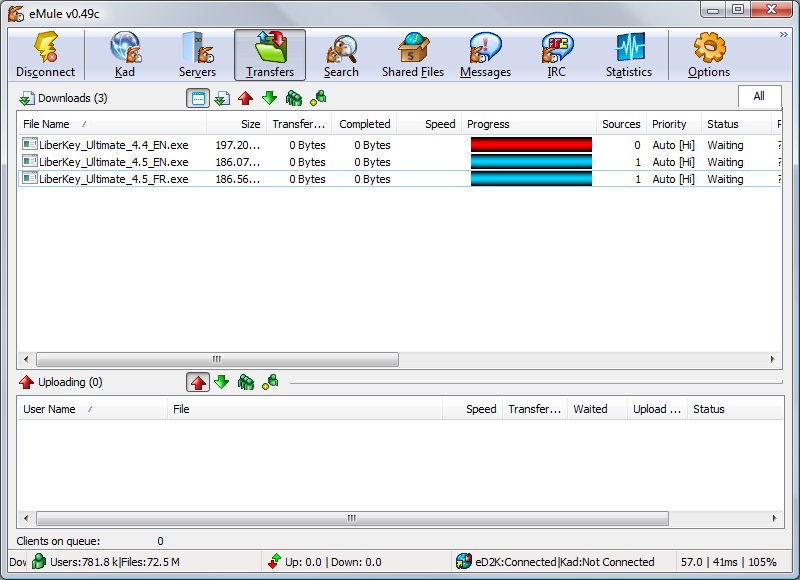Viewport: 800px width, 580px height.
Task: Show known clients icon in Downloads bar
Action: click(x=318, y=98)
